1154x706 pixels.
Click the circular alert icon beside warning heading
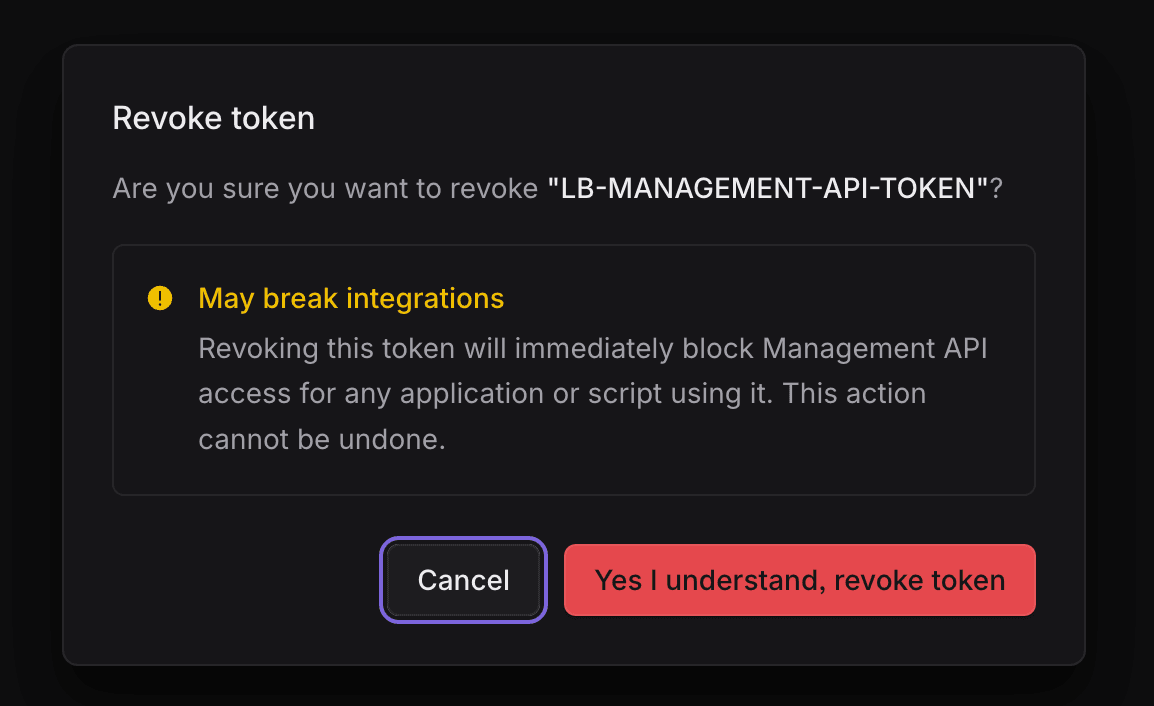point(160,297)
